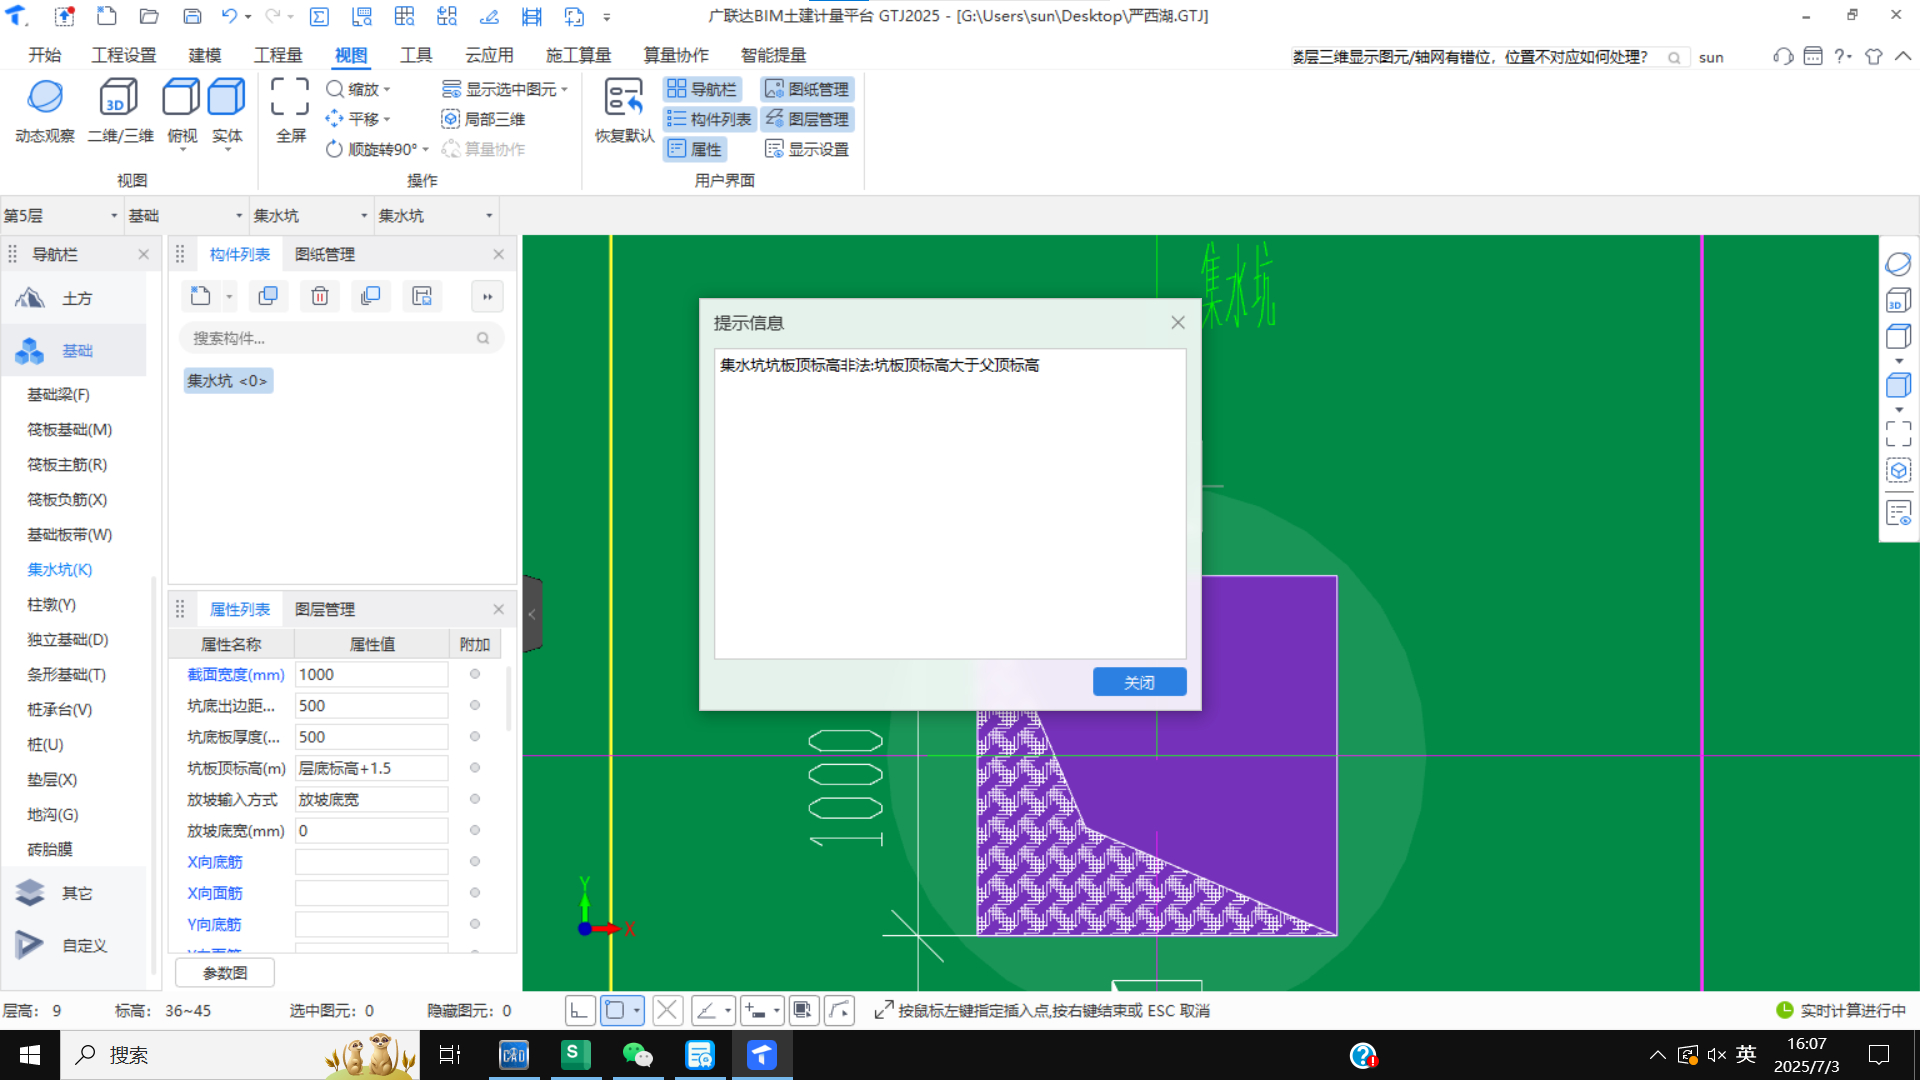Click the save icon in quick toolbar
Viewport: 1920px width, 1080px height.
[192, 16]
